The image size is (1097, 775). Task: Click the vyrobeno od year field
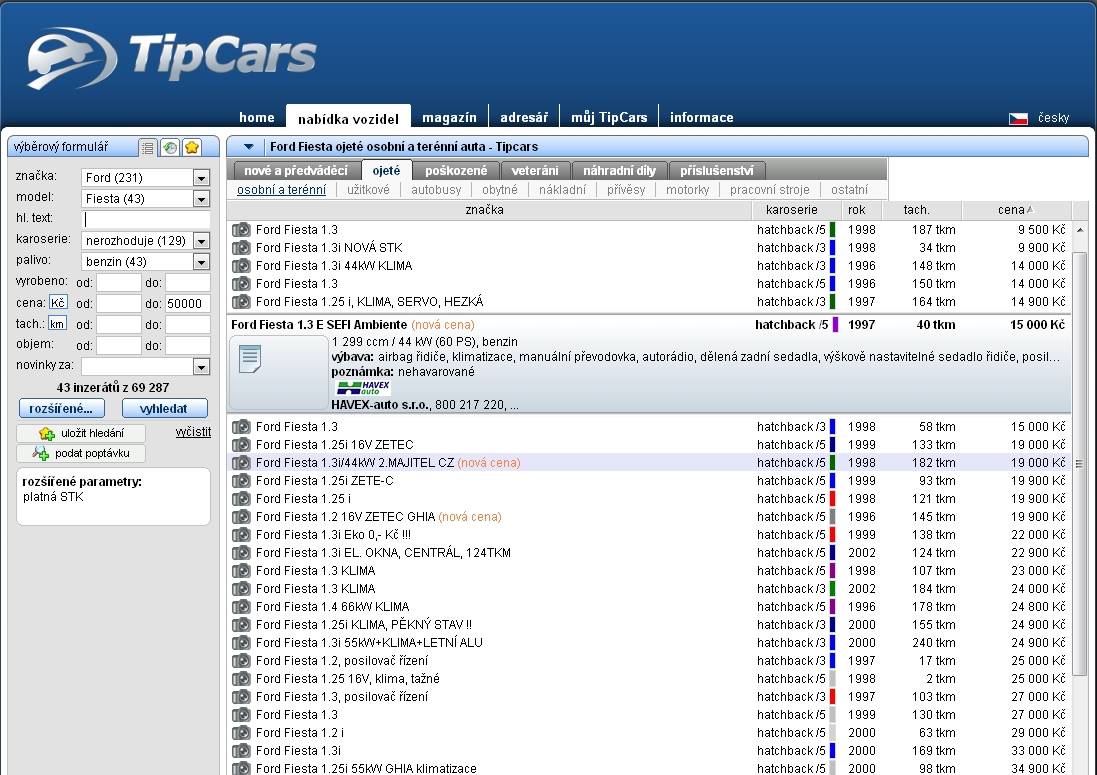point(119,283)
